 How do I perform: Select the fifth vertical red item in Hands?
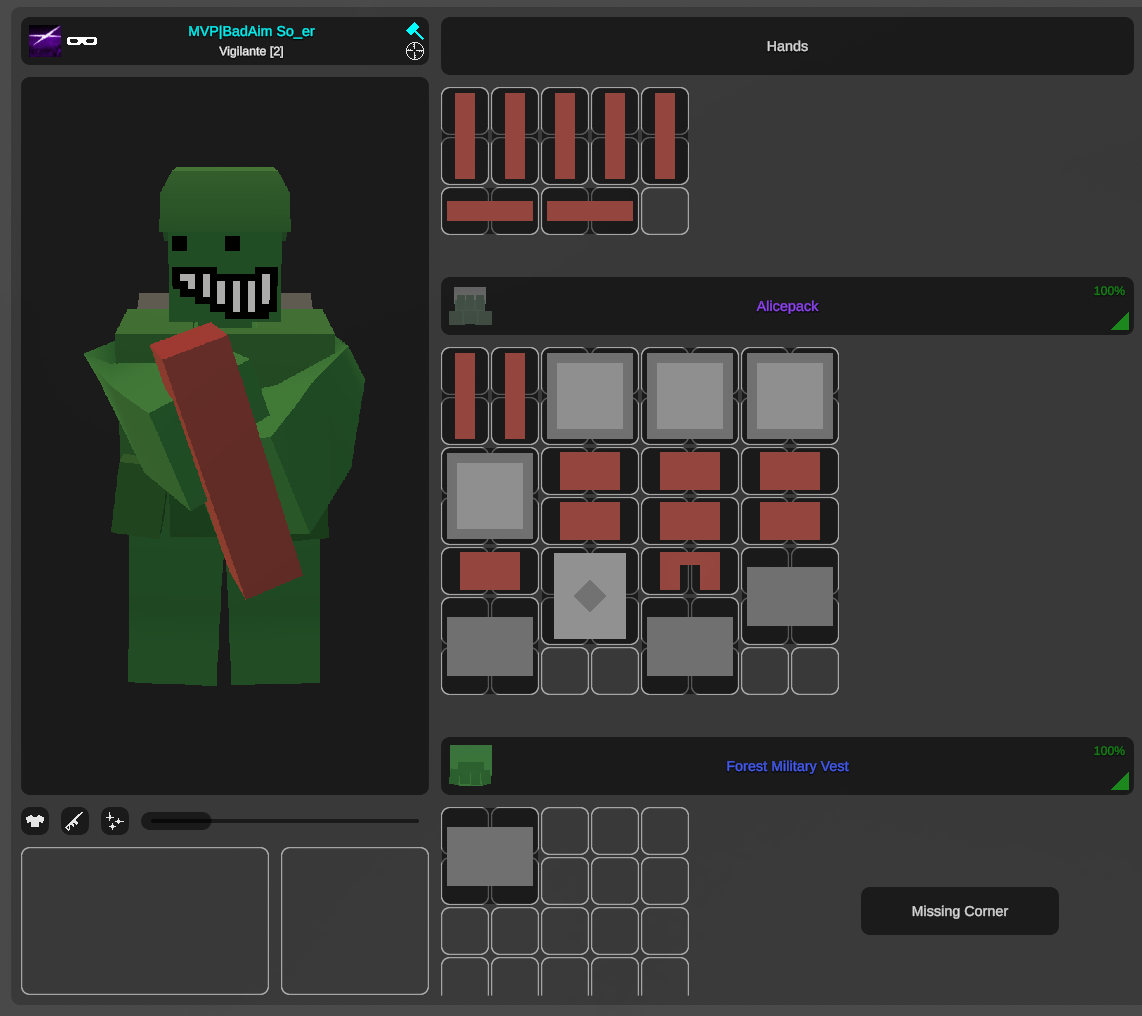pyautogui.click(x=664, y=136)
